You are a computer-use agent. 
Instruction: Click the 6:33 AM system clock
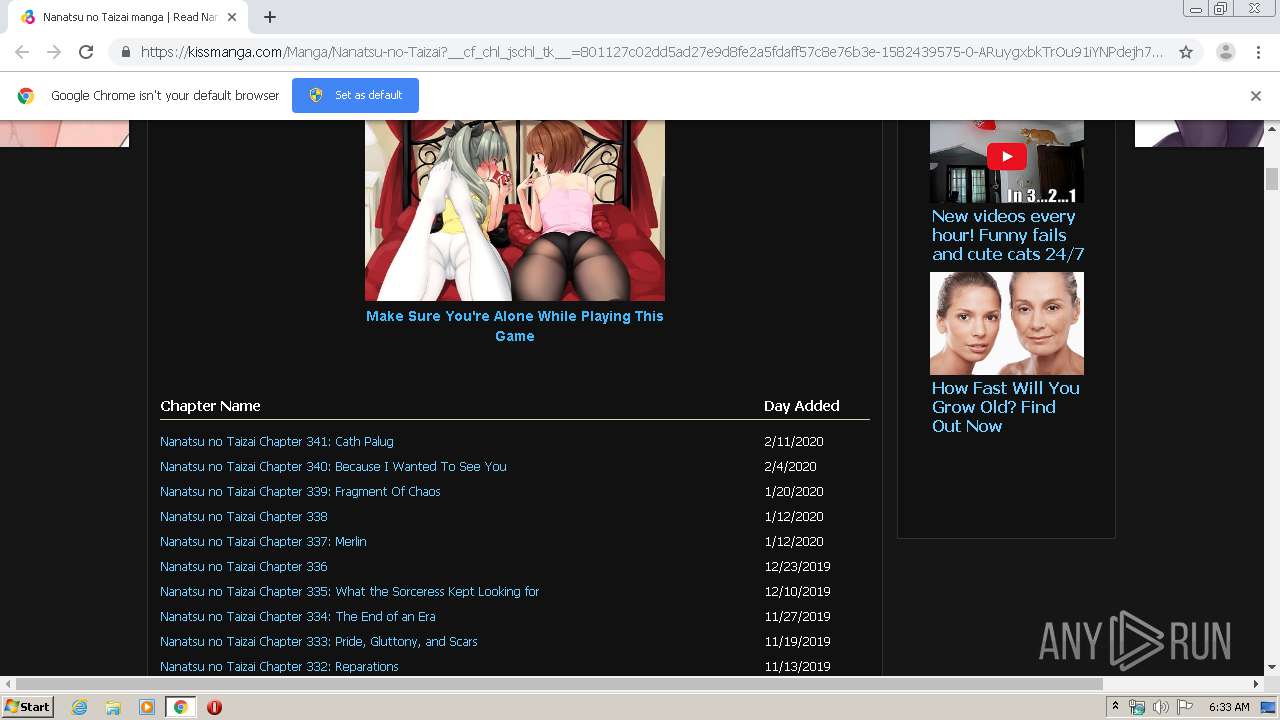pyautogui.click(x=1229, y=707)
